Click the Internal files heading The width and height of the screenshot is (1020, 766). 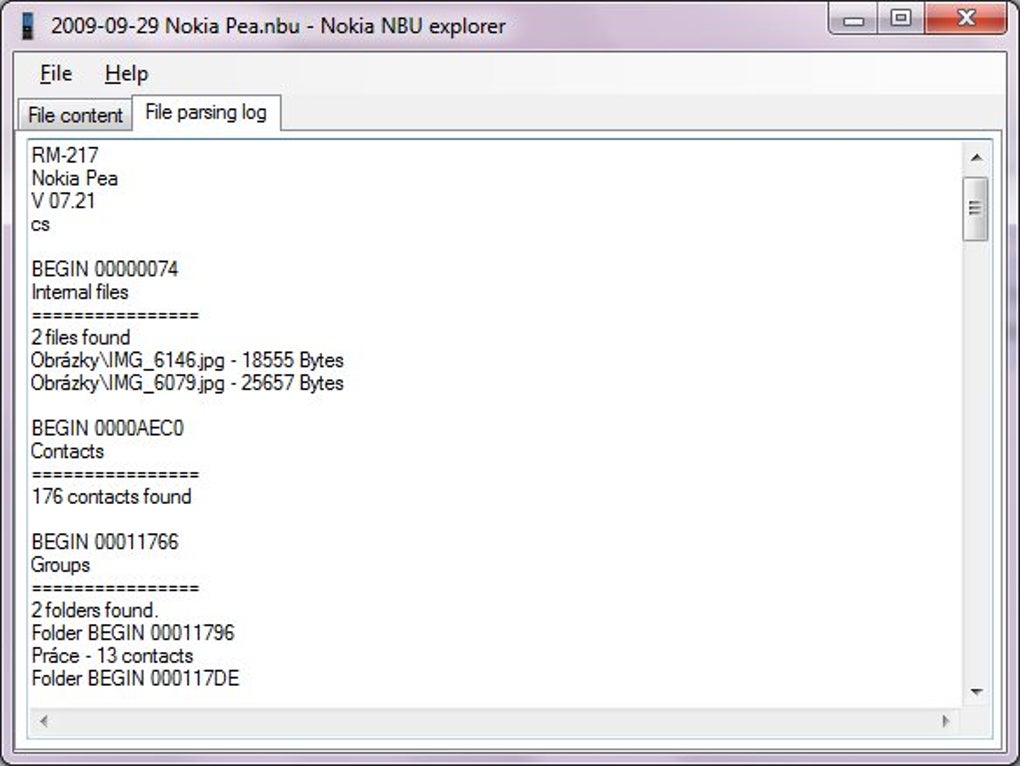point(80,292)
